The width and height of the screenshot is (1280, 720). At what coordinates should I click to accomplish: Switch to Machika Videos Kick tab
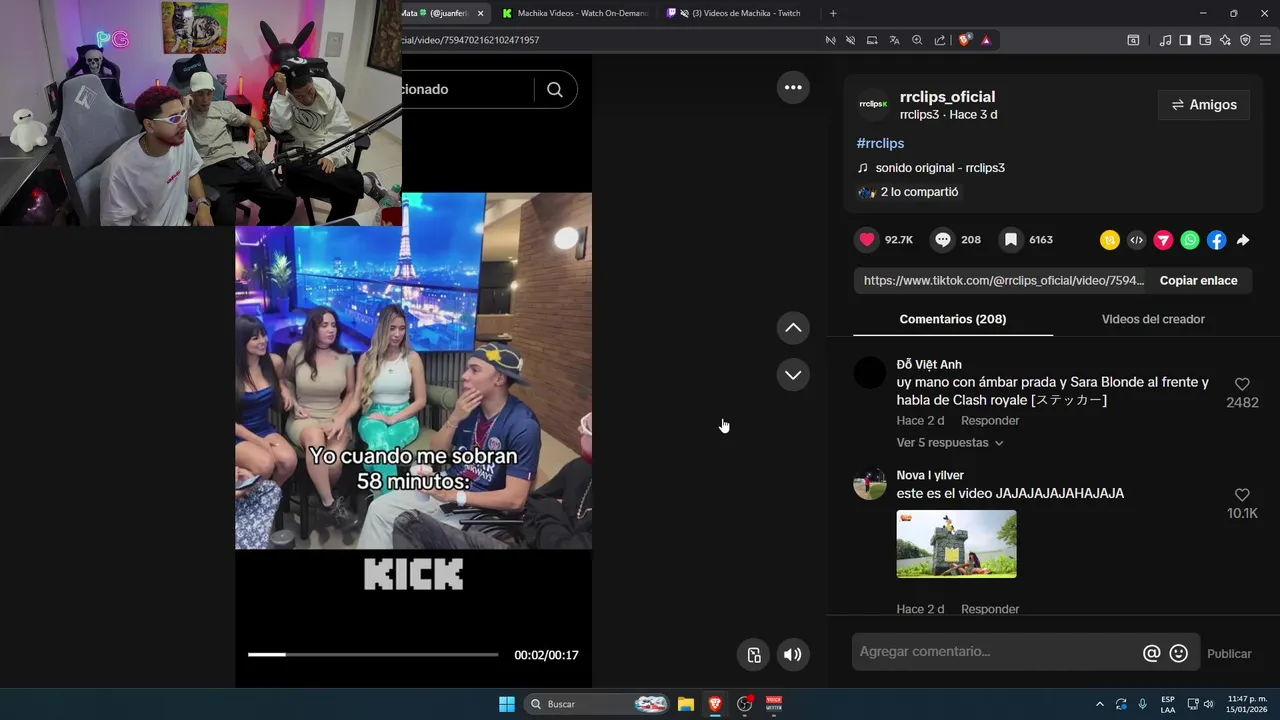tap(575, 13)
